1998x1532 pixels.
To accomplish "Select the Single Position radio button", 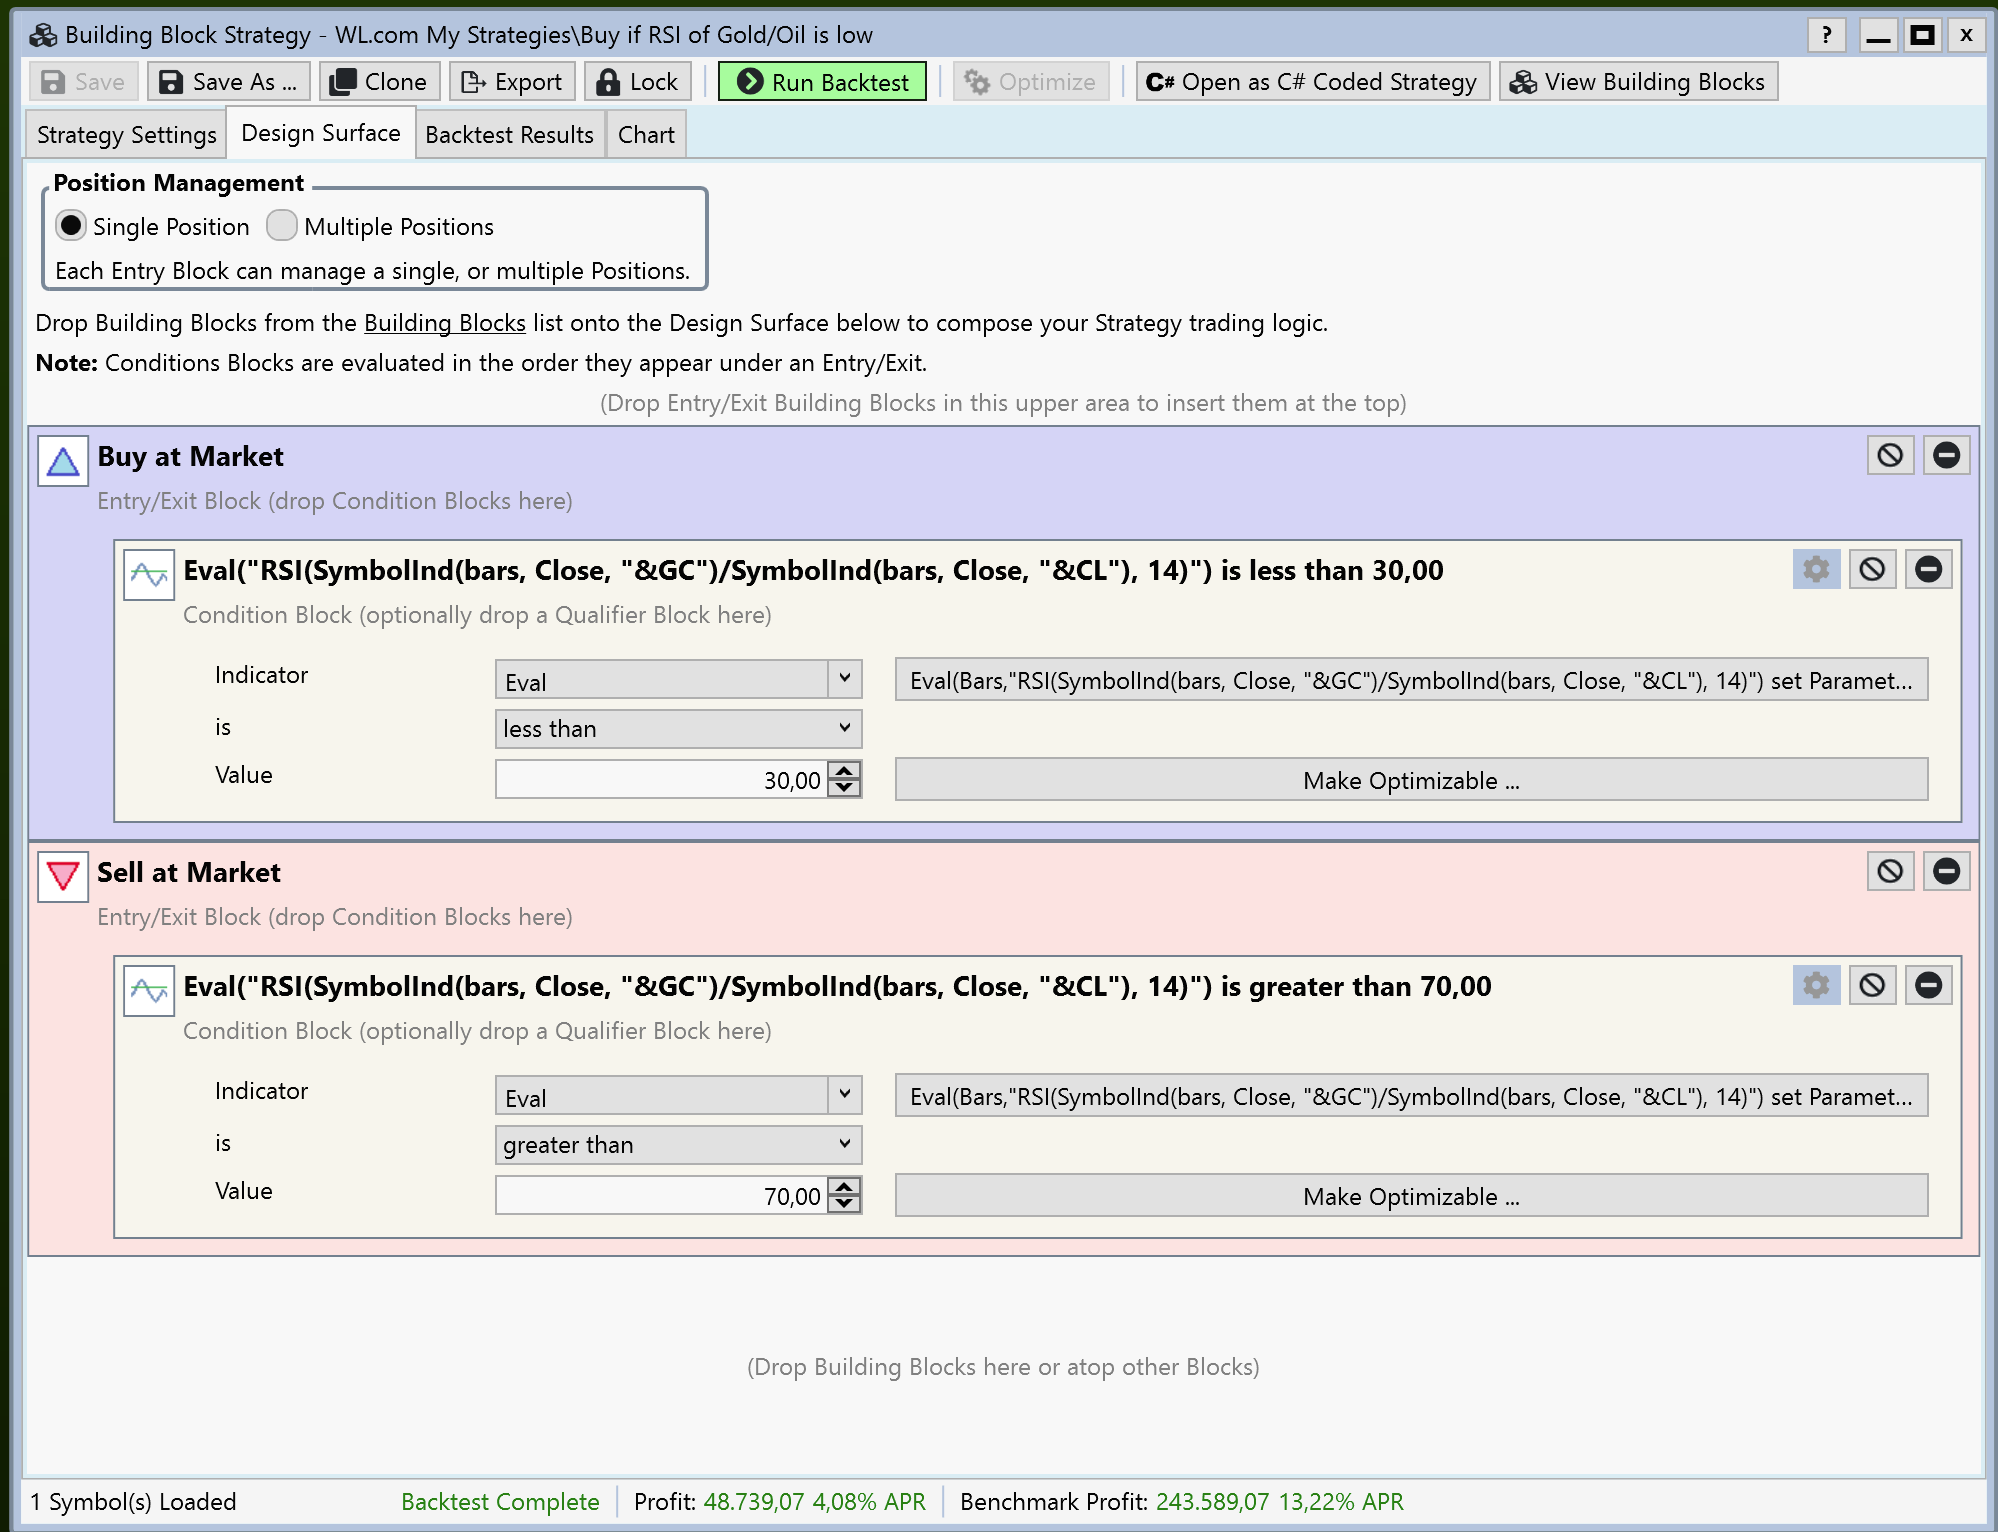I will (71, 226).
